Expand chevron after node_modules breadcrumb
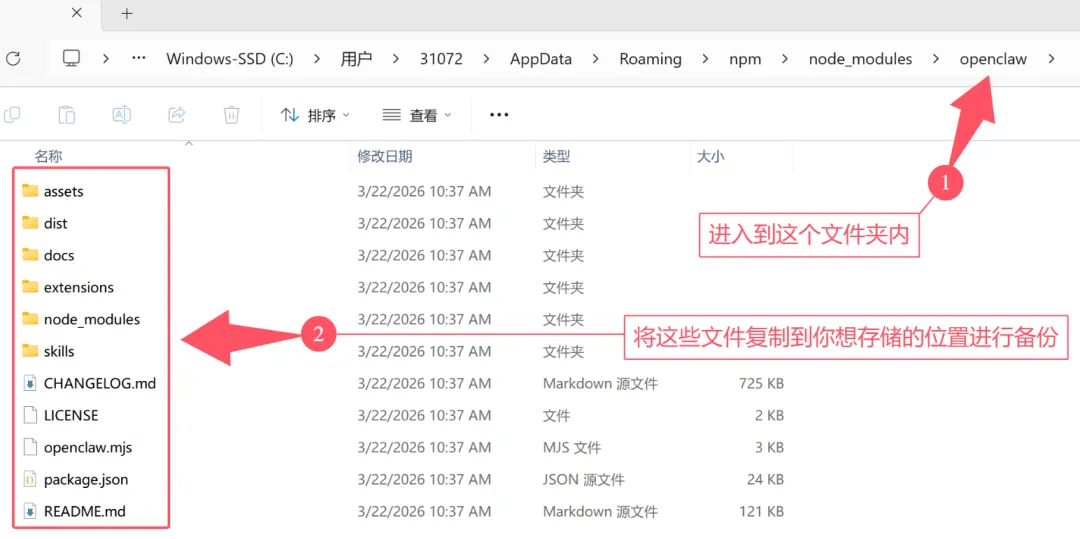 point(935,59)
